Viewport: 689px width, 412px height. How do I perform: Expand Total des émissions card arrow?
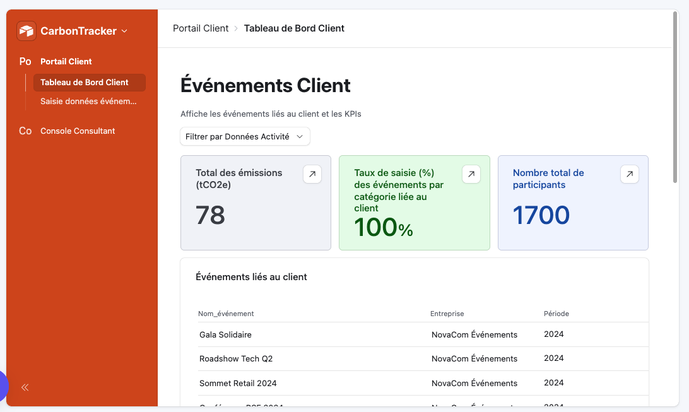(x=312, y=174)
